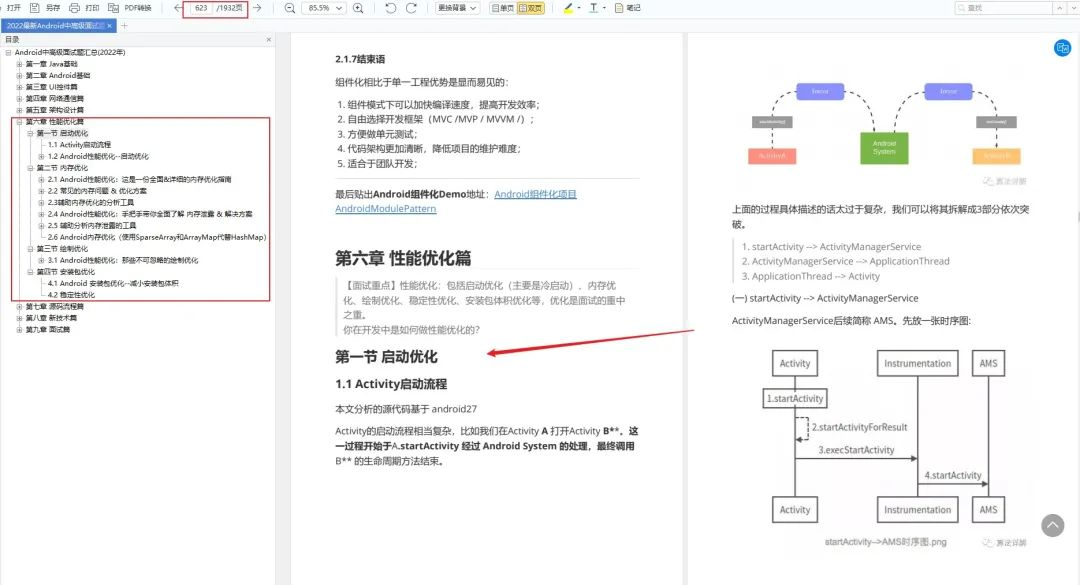Expand 第九章 面试篇 tree node
Screen dimensions: 1080x585
coord(19,330)
